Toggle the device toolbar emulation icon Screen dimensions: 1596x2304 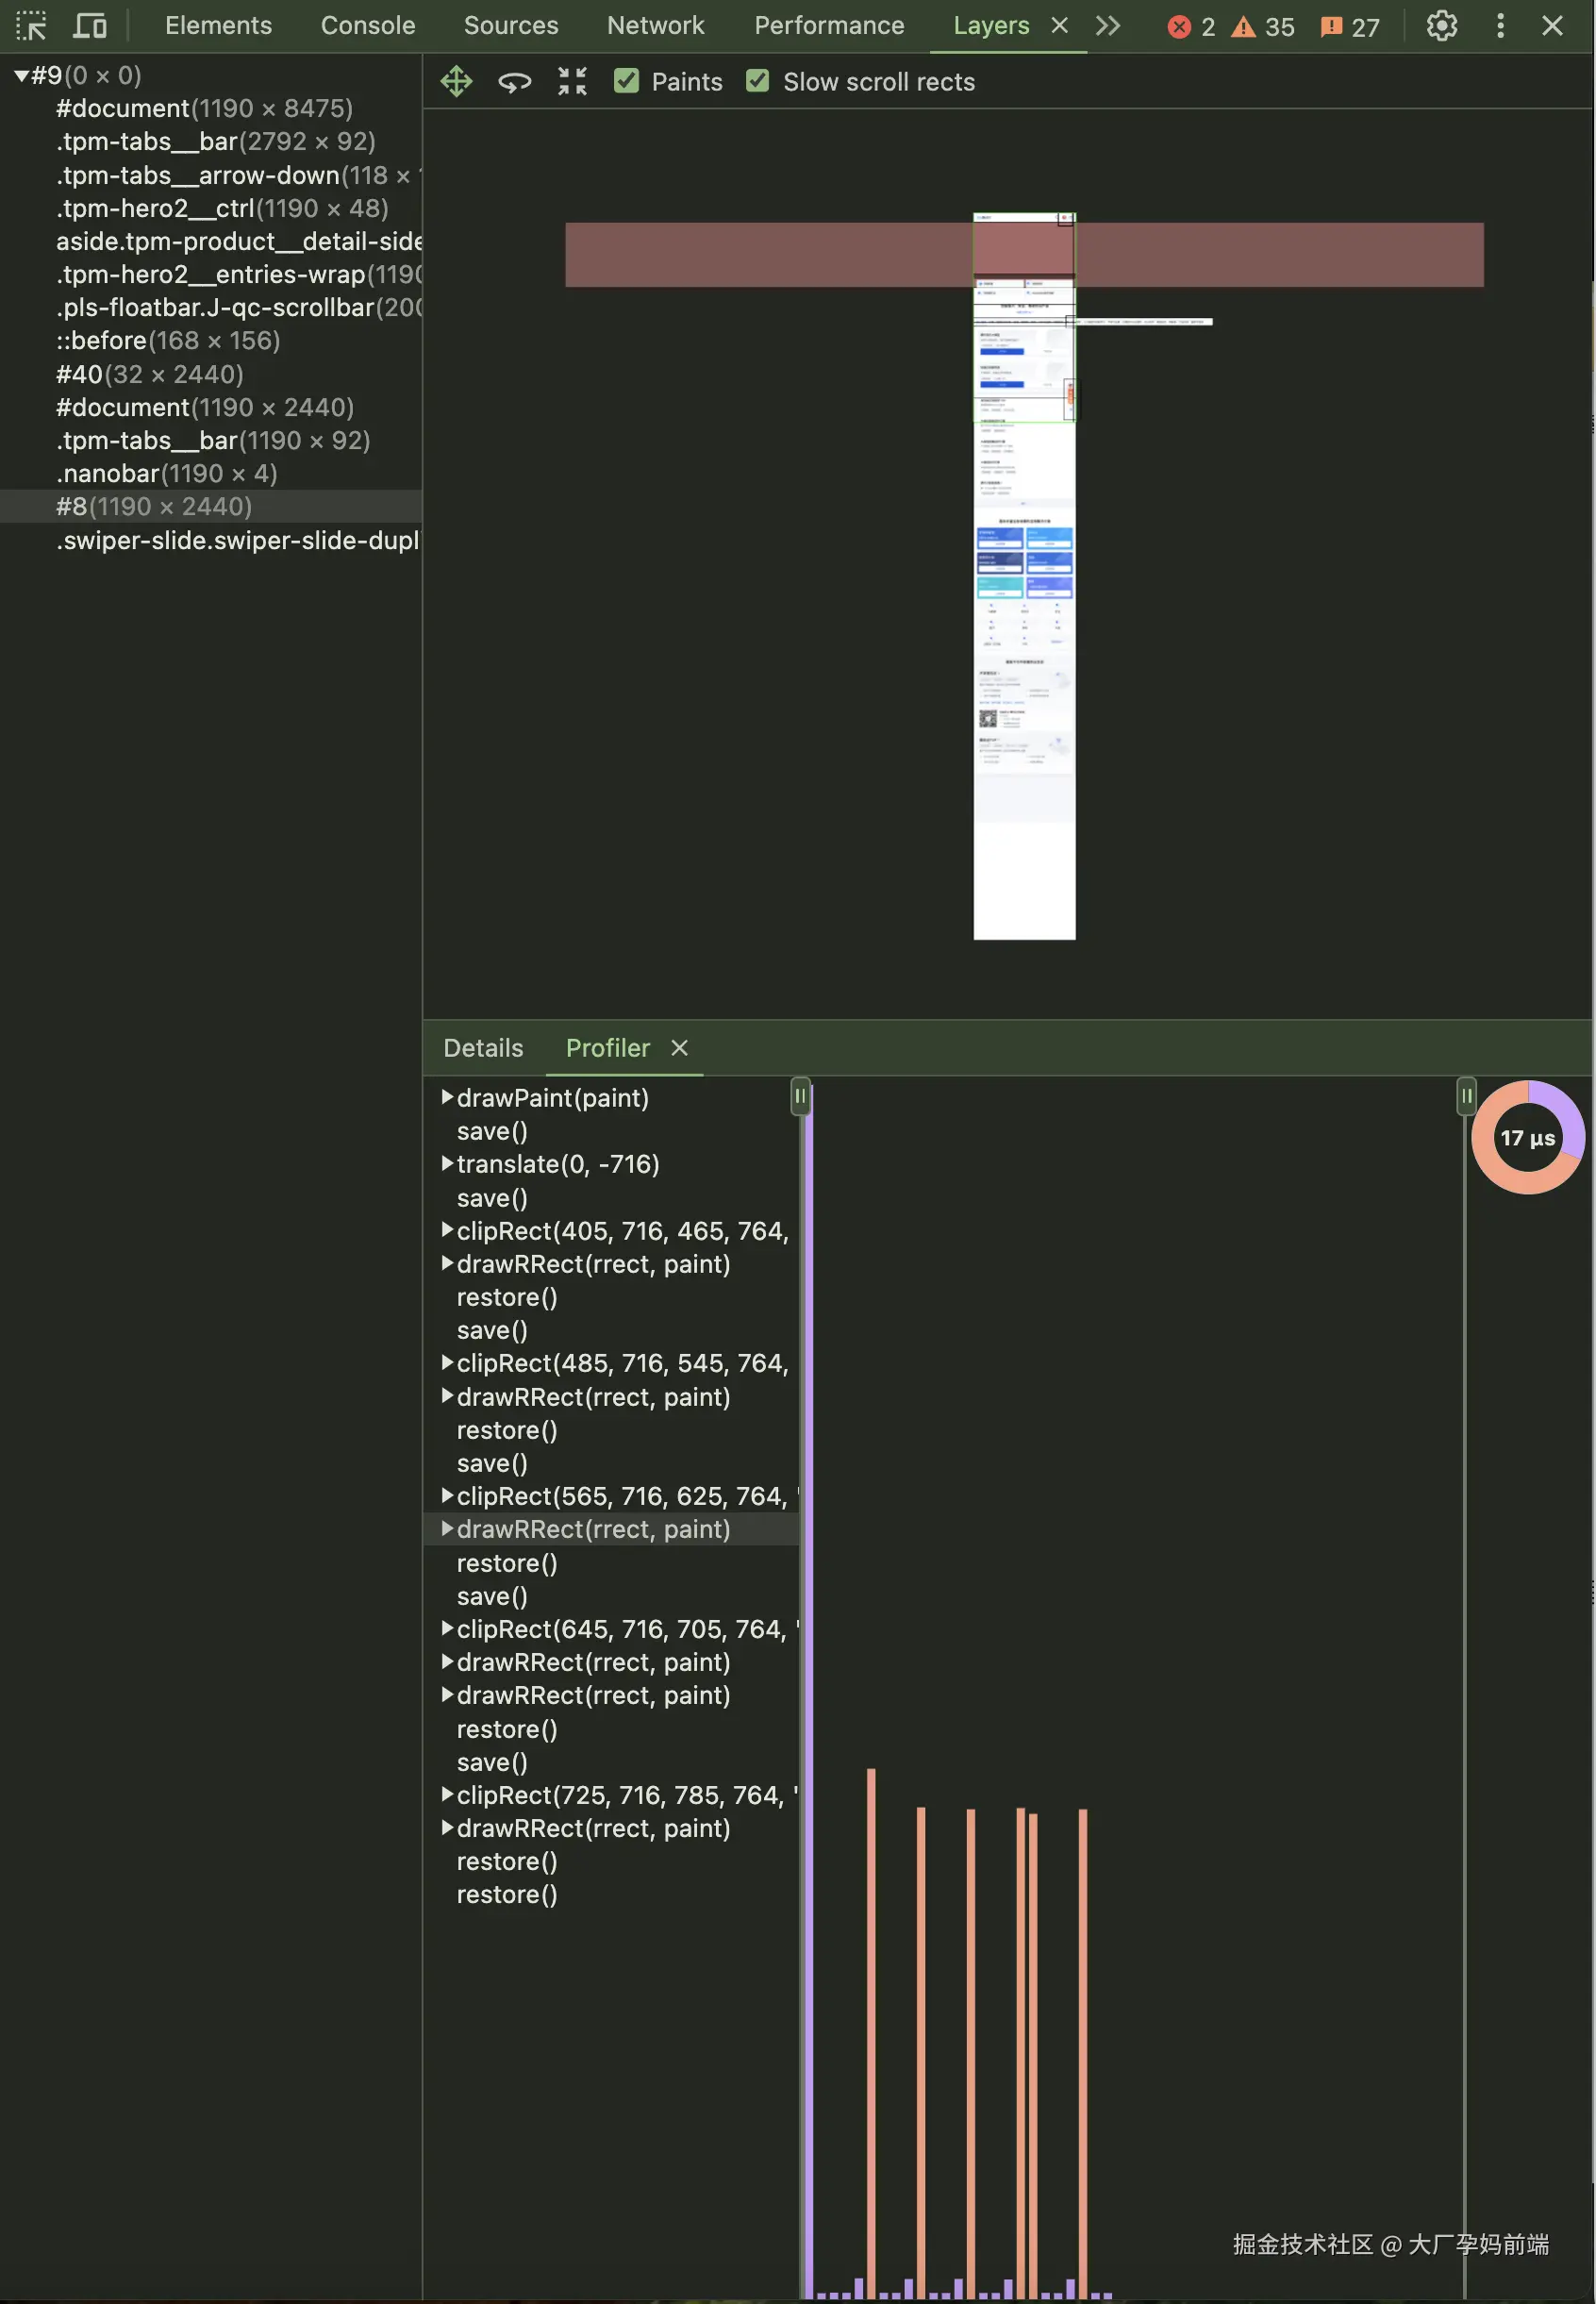89,26
